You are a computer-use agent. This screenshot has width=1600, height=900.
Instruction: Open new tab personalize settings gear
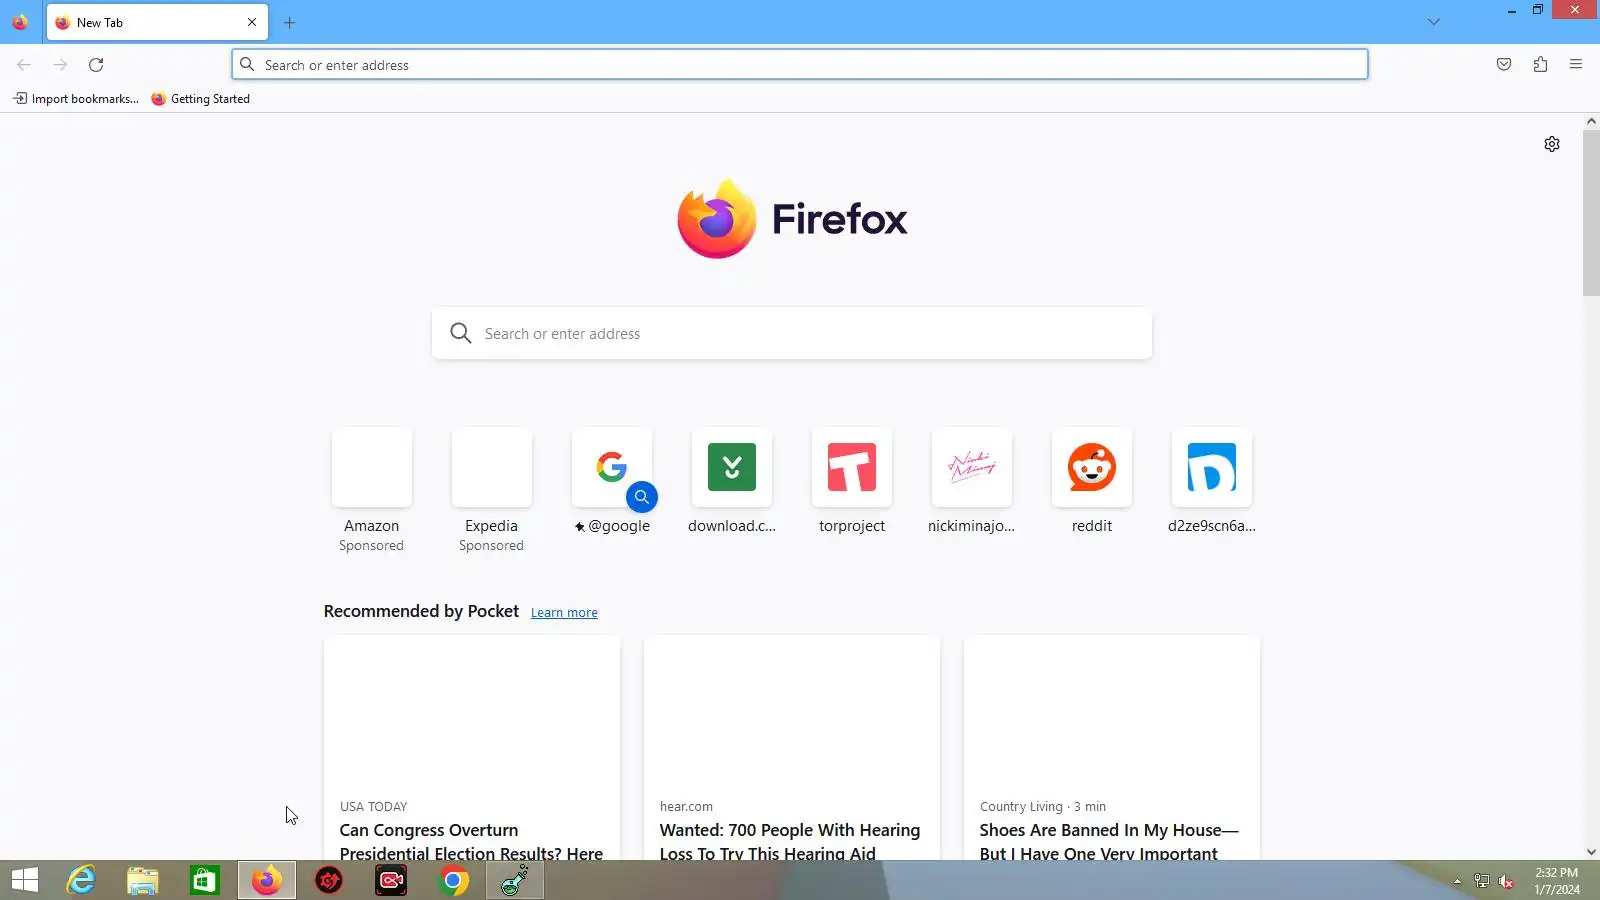(x=1552, y=144)
